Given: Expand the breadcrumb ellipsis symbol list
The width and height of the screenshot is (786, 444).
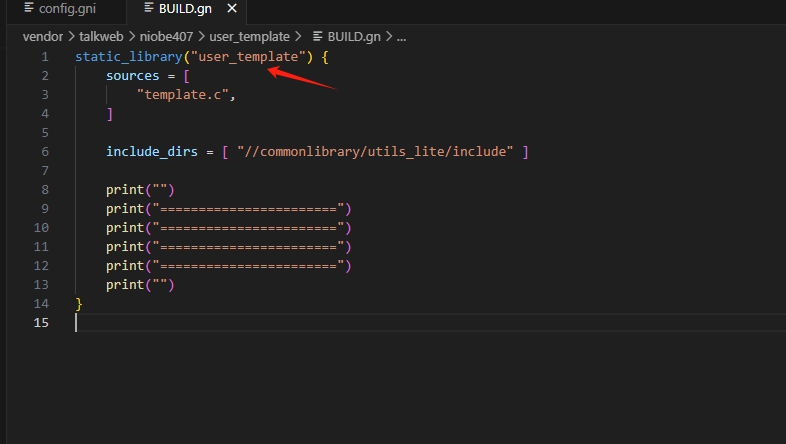Looking at the screenshot, I should (x=401, y=36).
